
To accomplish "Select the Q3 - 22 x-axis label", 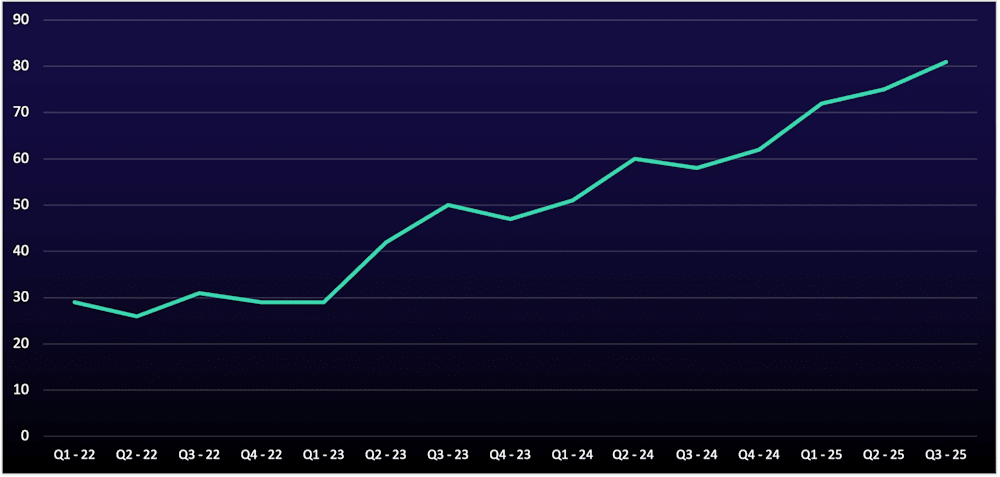I will (x=199, y=455).
